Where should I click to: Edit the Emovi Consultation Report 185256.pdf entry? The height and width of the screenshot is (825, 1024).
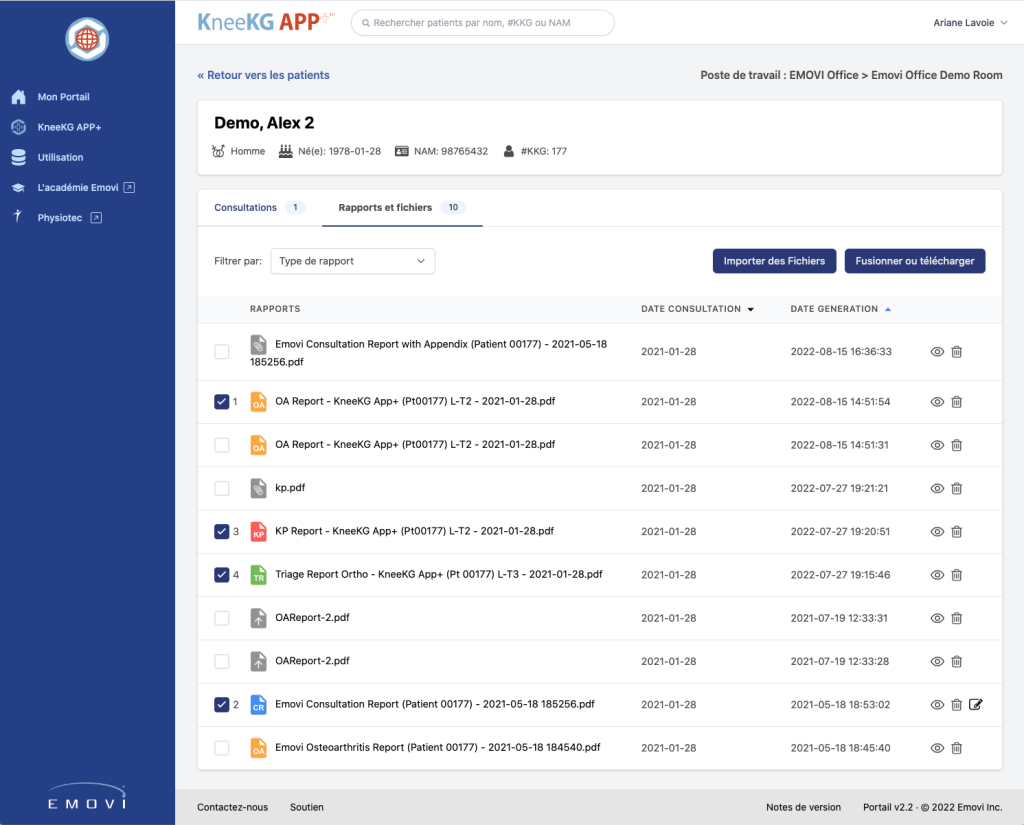tap(976, 704)
